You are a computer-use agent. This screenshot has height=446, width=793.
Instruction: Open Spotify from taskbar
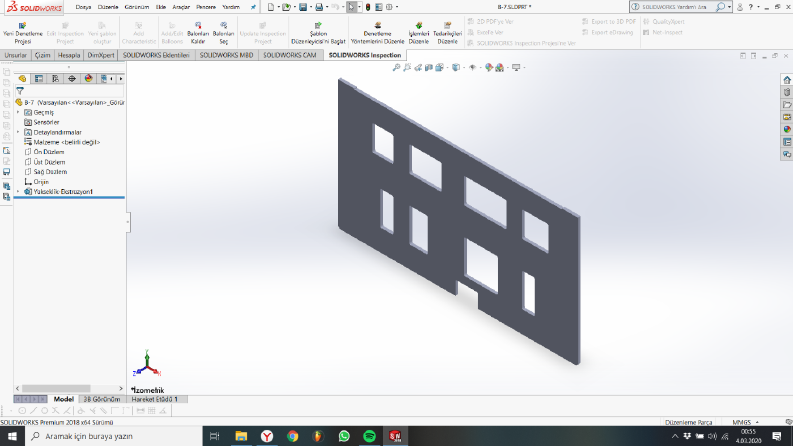pyautogui.click(x=370, y=436)
